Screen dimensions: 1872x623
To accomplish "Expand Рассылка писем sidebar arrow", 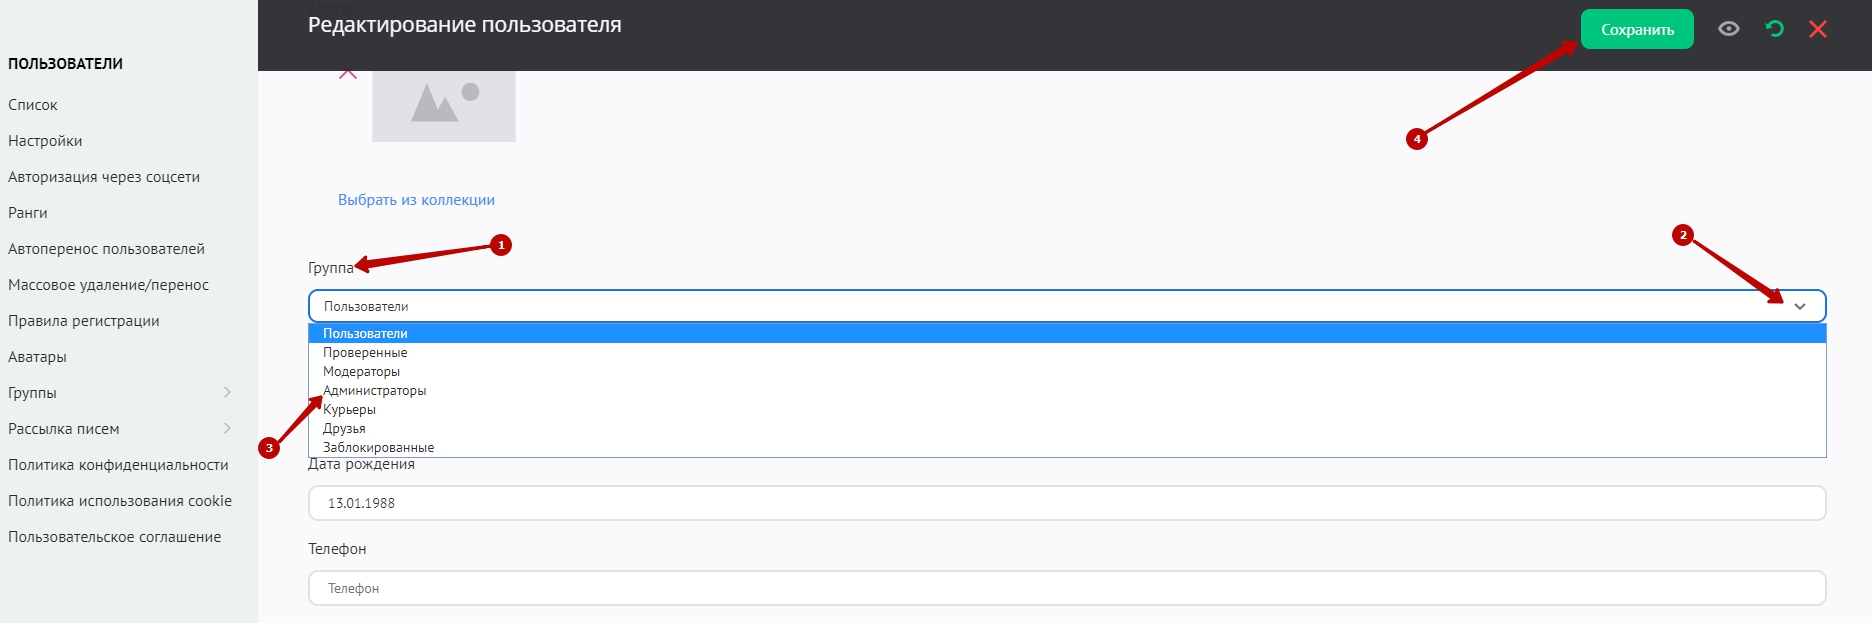I will (227, 428).
